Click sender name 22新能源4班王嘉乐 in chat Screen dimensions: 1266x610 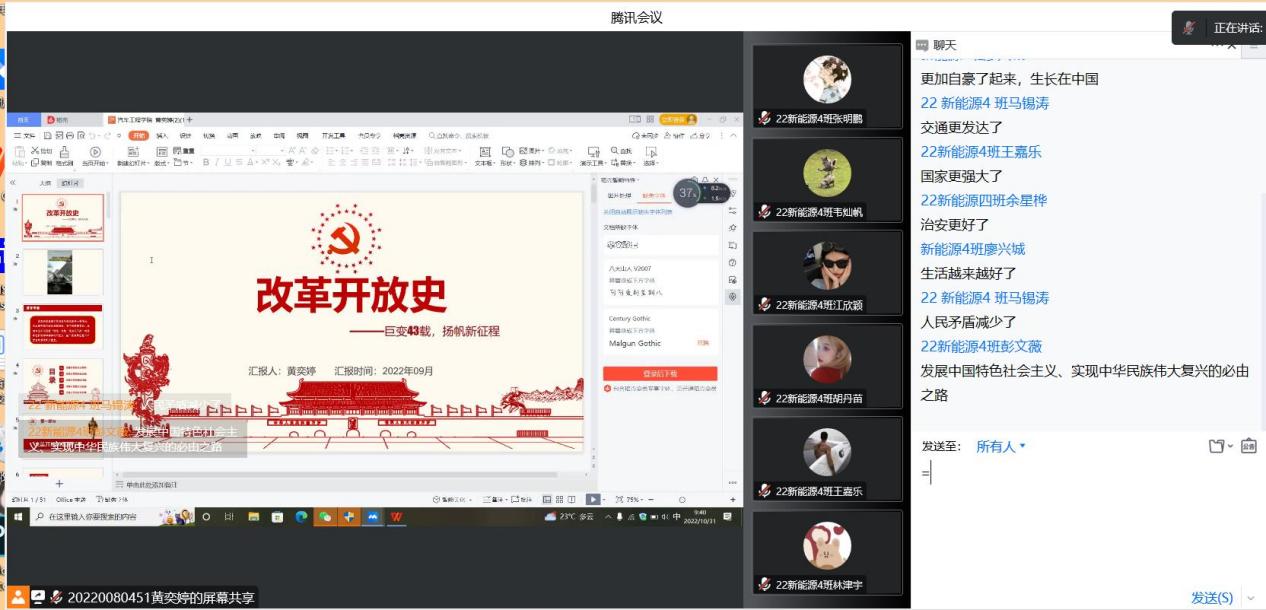tap(981, 152)
